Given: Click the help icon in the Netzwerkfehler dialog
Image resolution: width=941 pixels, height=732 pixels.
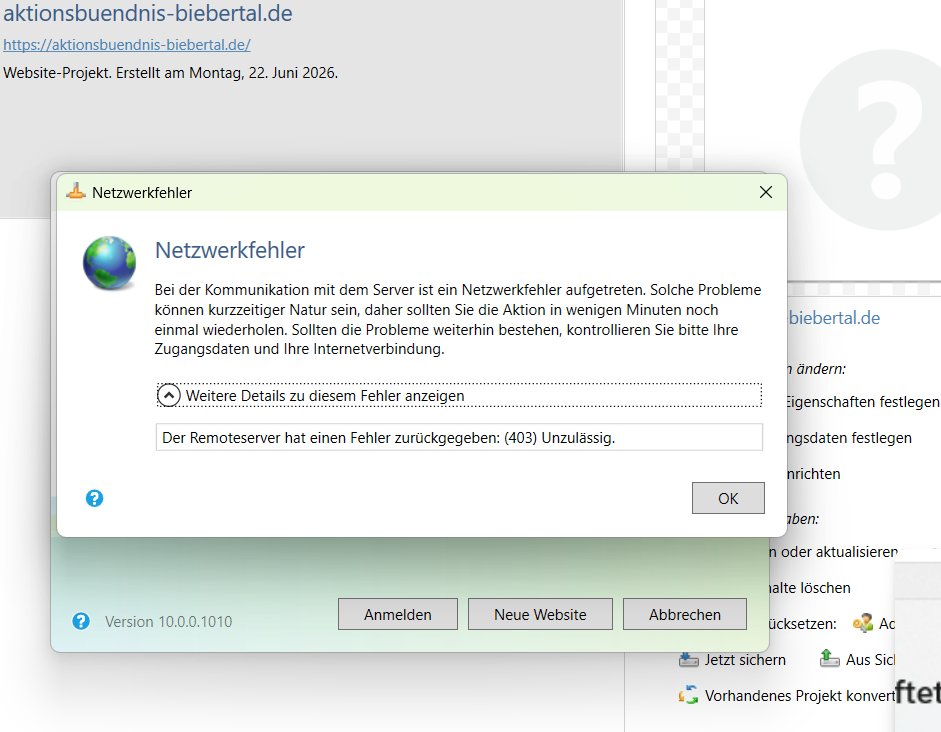Looking at the screenshot, I should [94, 498].
